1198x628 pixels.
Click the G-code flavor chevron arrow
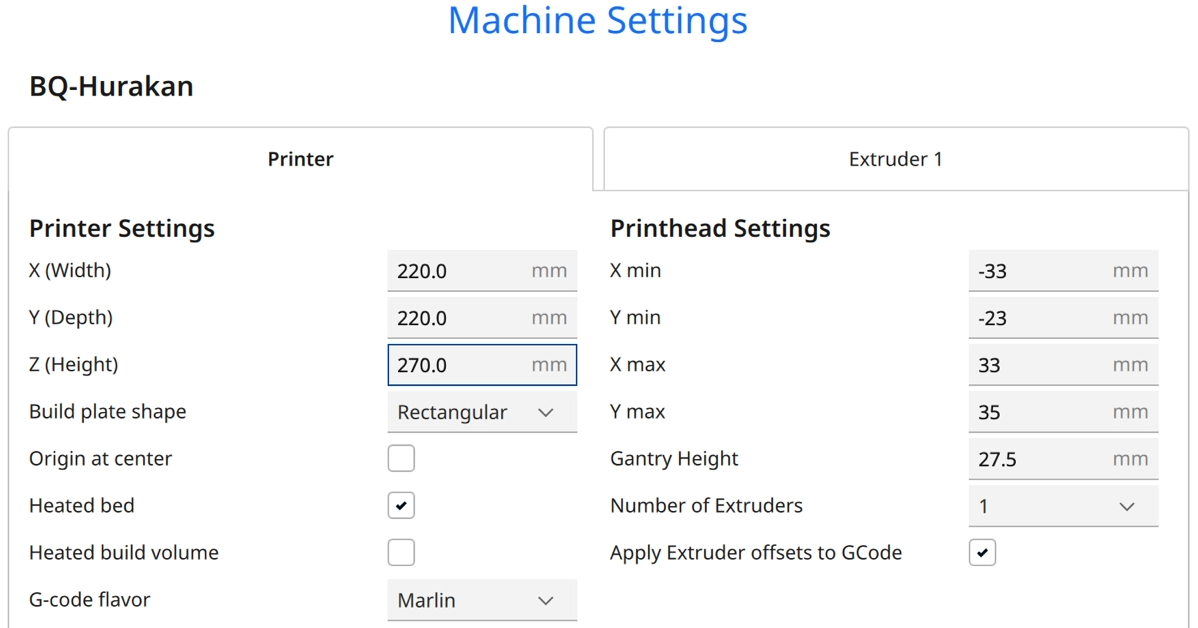(x=546, y=600)
